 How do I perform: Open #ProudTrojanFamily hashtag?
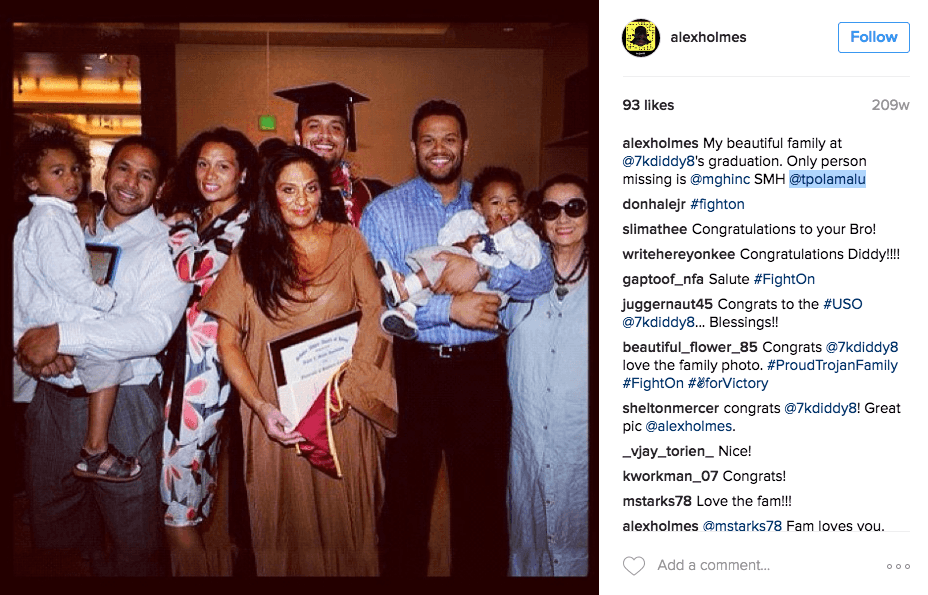pyautogui.click(x=832, y=365)
